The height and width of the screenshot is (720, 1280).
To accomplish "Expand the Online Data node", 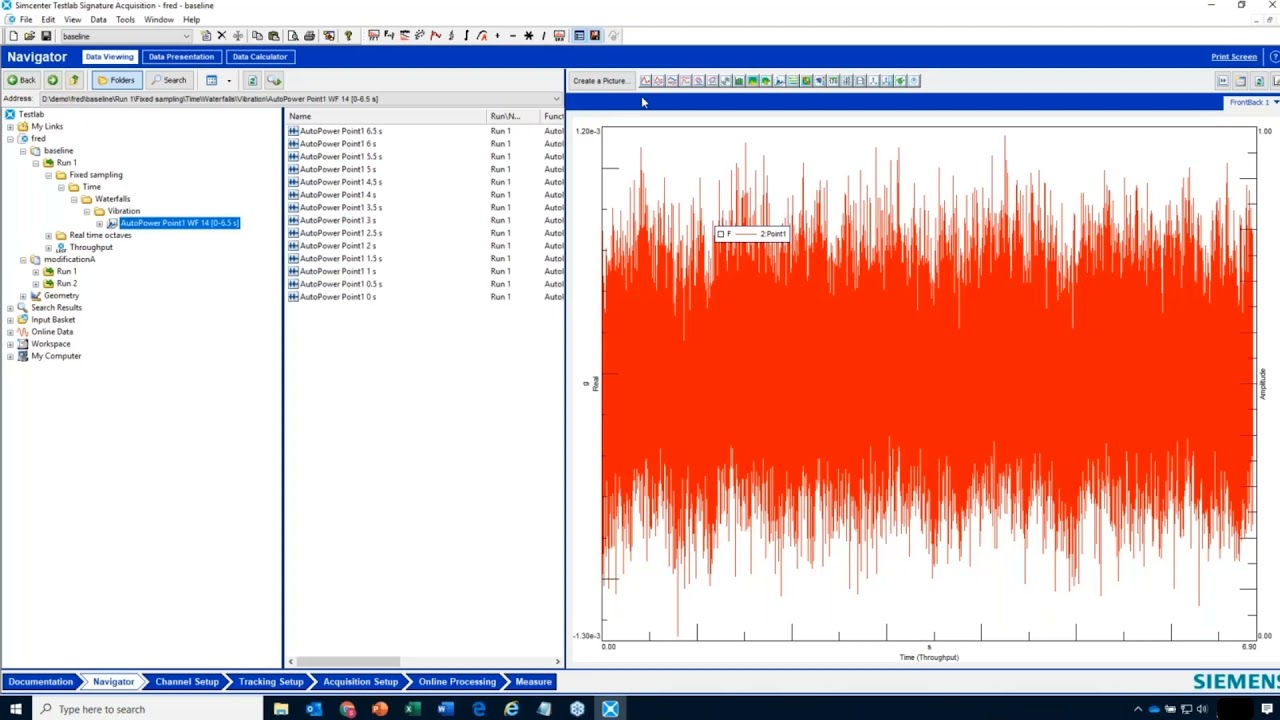I will point(10,332).
